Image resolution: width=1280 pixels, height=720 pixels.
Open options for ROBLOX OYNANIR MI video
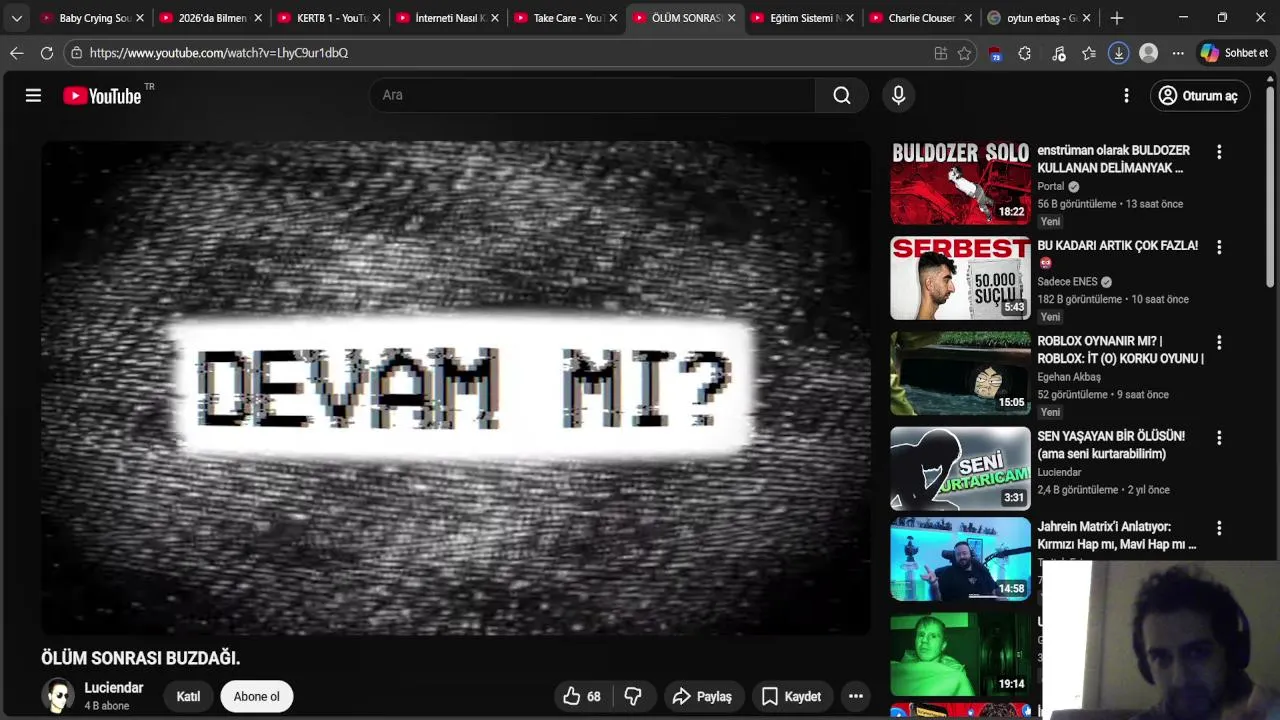coord(1218,342)
